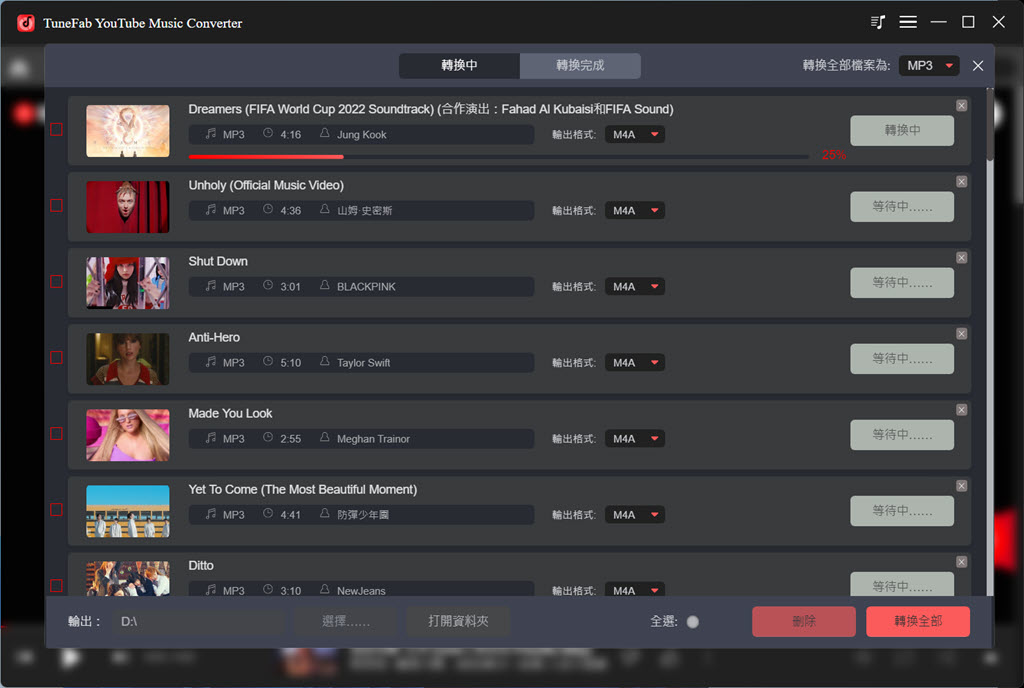This screenshot has width=1024, height=688.
Task: Tick the checkbox for Unholy track
Action: point(57,206)
